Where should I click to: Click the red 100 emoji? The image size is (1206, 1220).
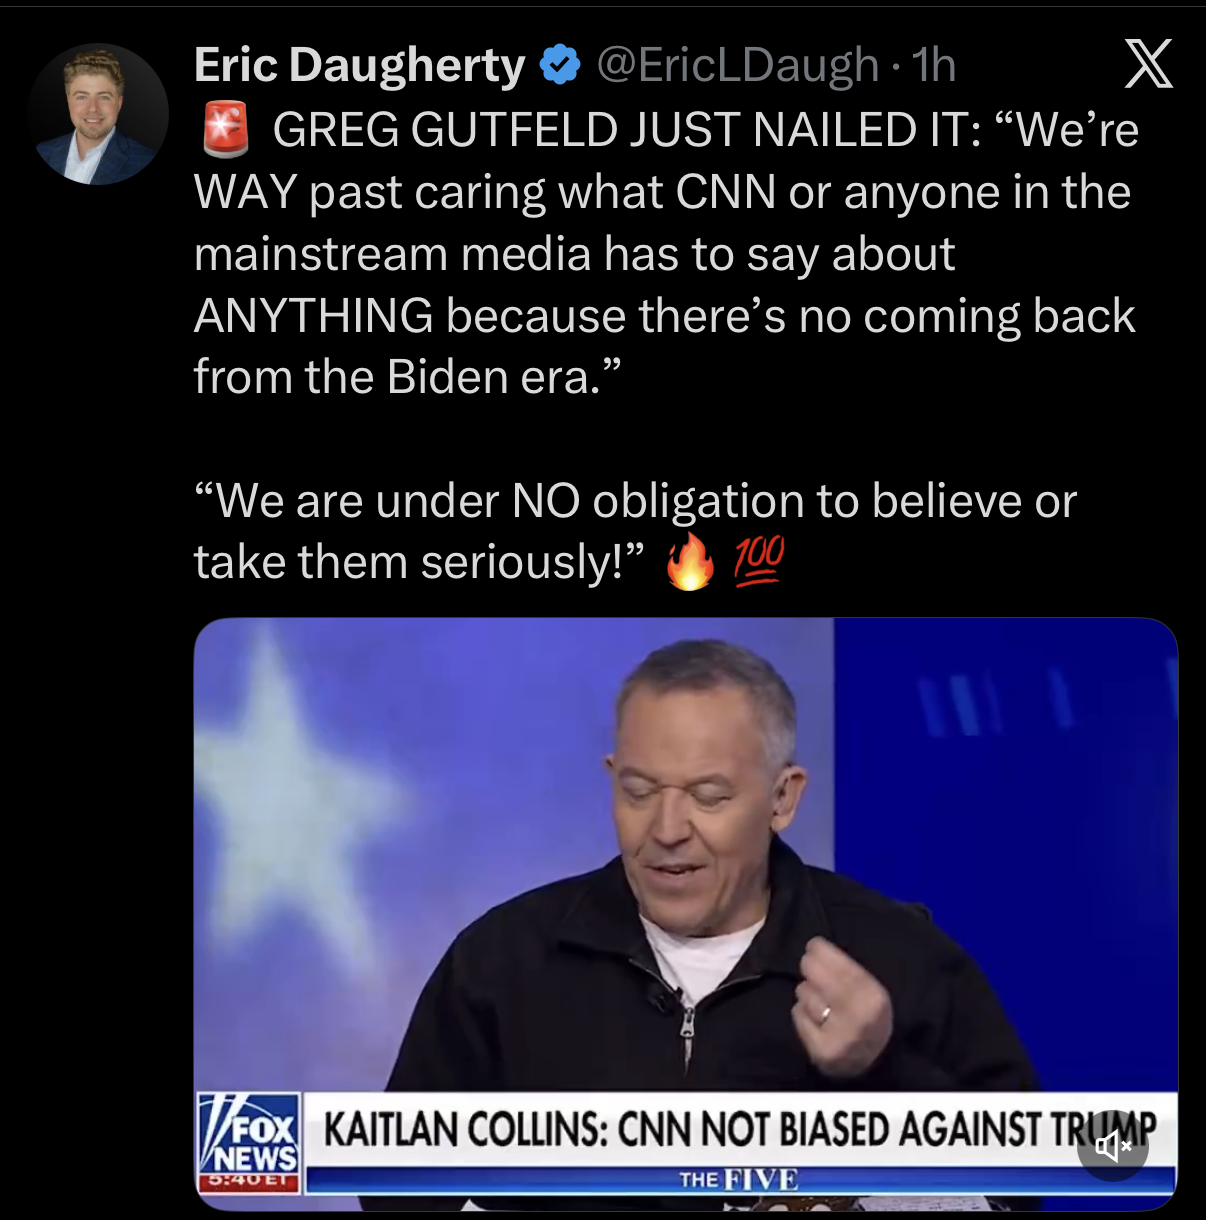[x=759, y=560]
